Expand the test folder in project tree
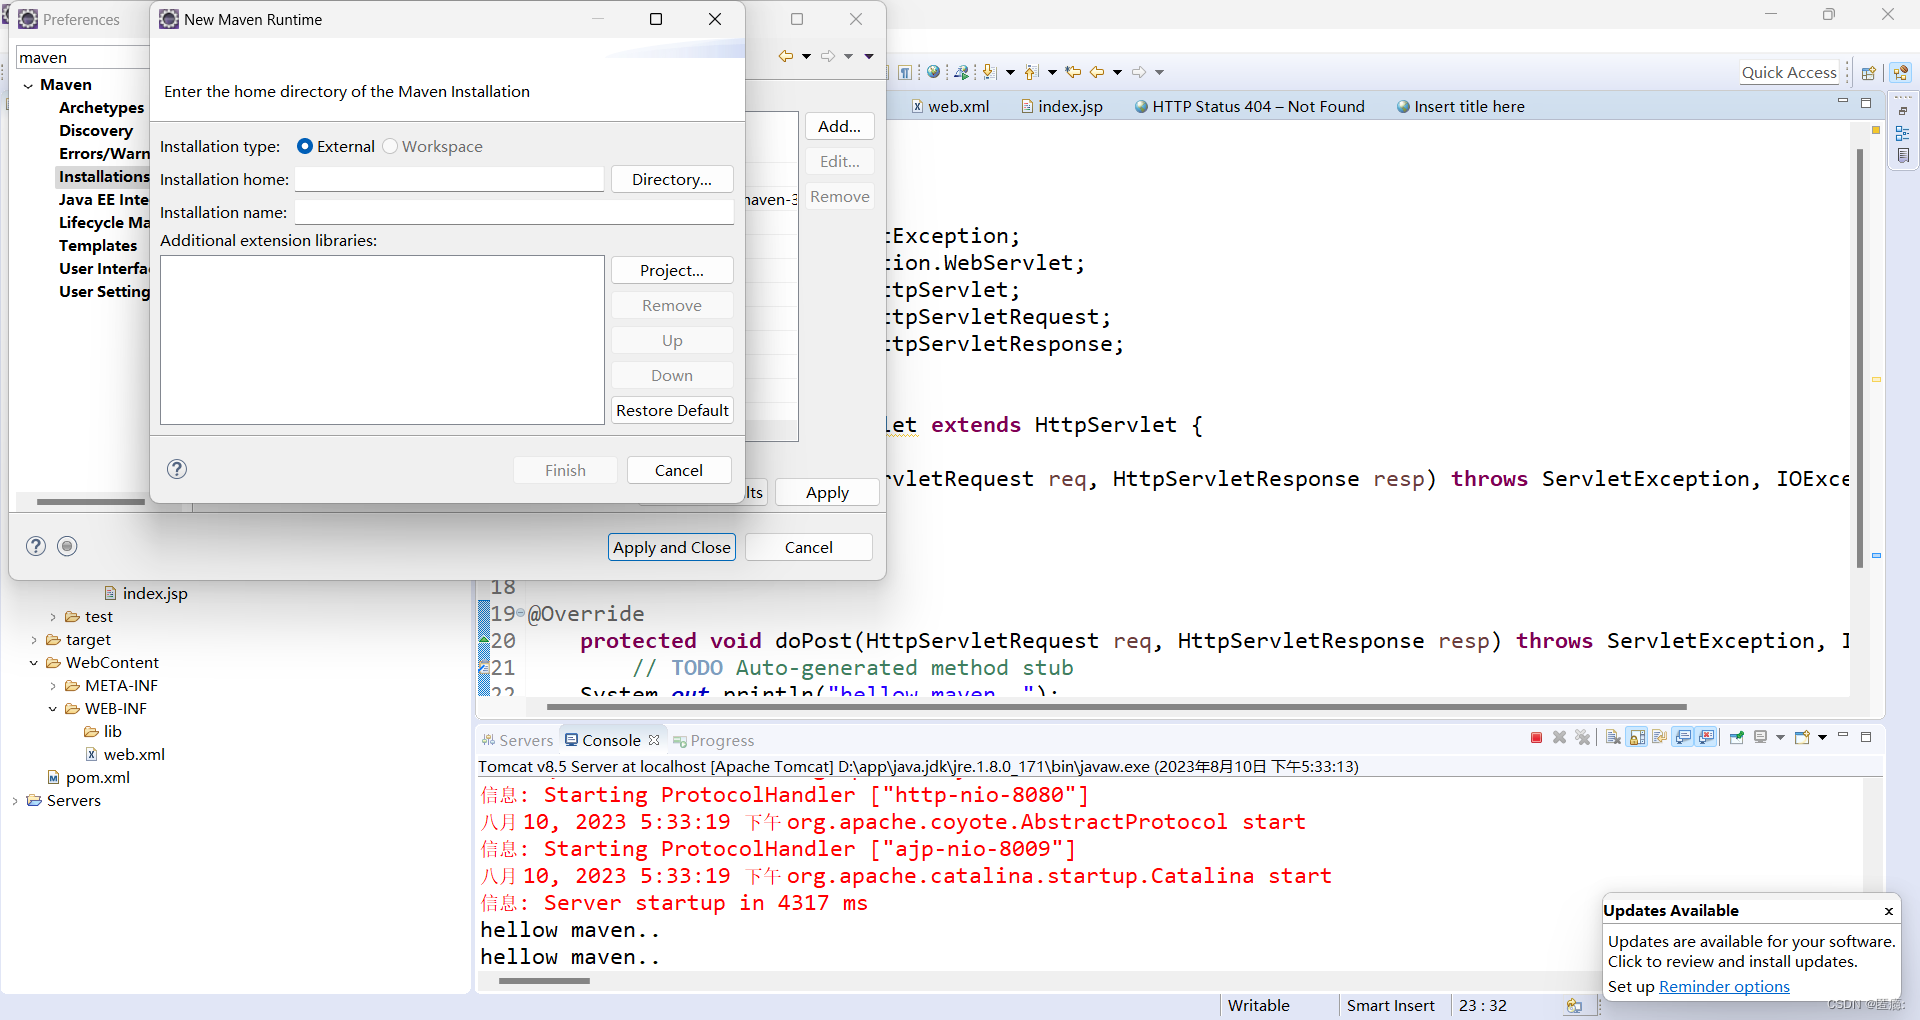This screenshot has height=1020, width=1920. (53, 617)
